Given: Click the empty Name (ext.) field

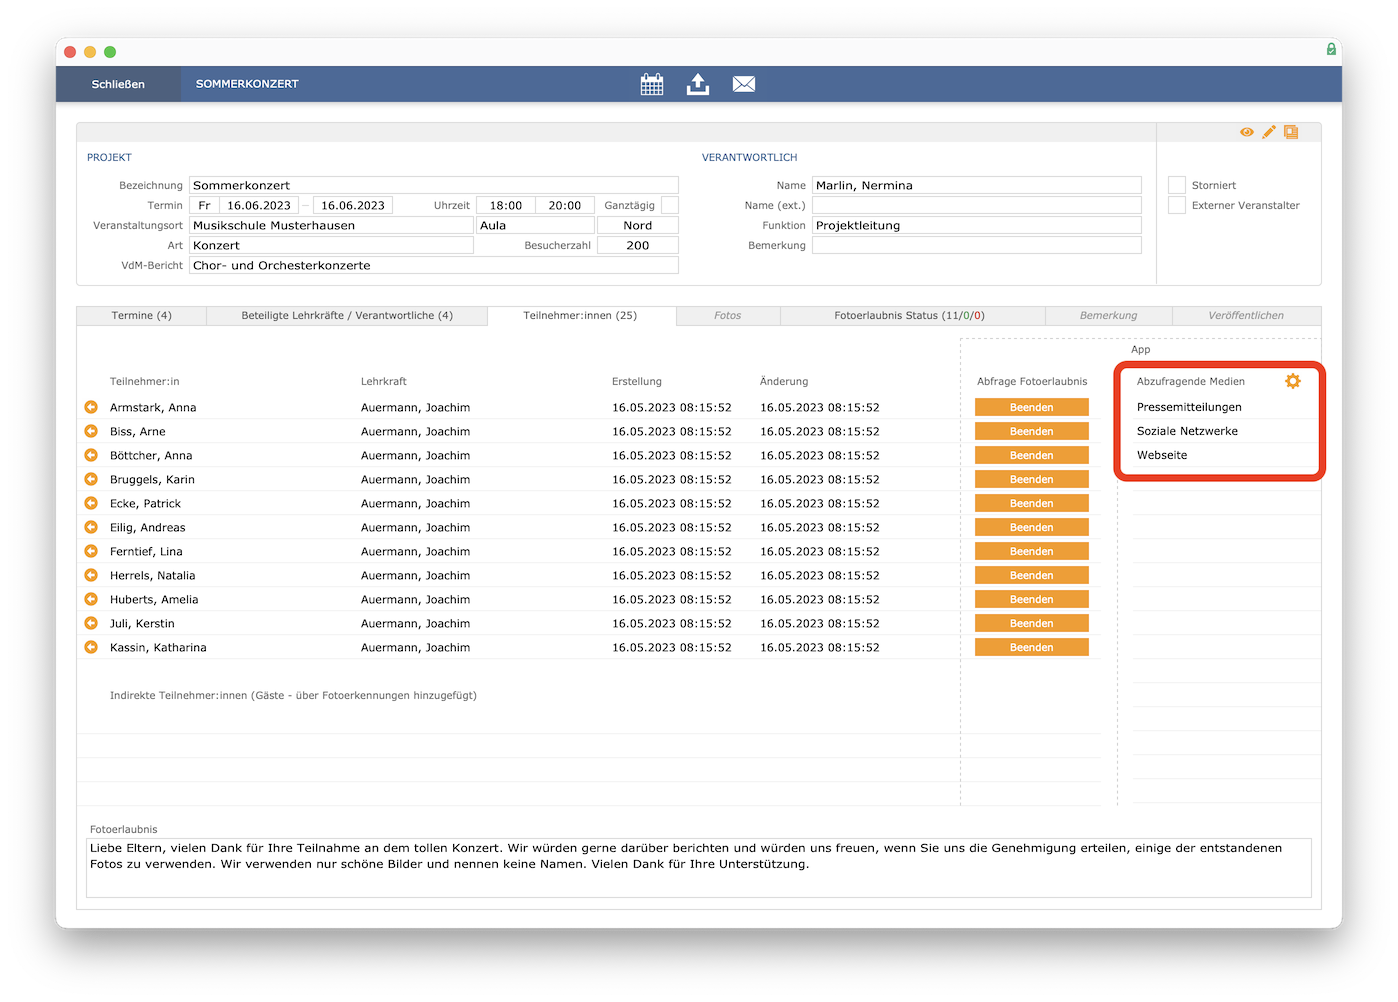Looking at the screenshot, I should pos(977,205).
